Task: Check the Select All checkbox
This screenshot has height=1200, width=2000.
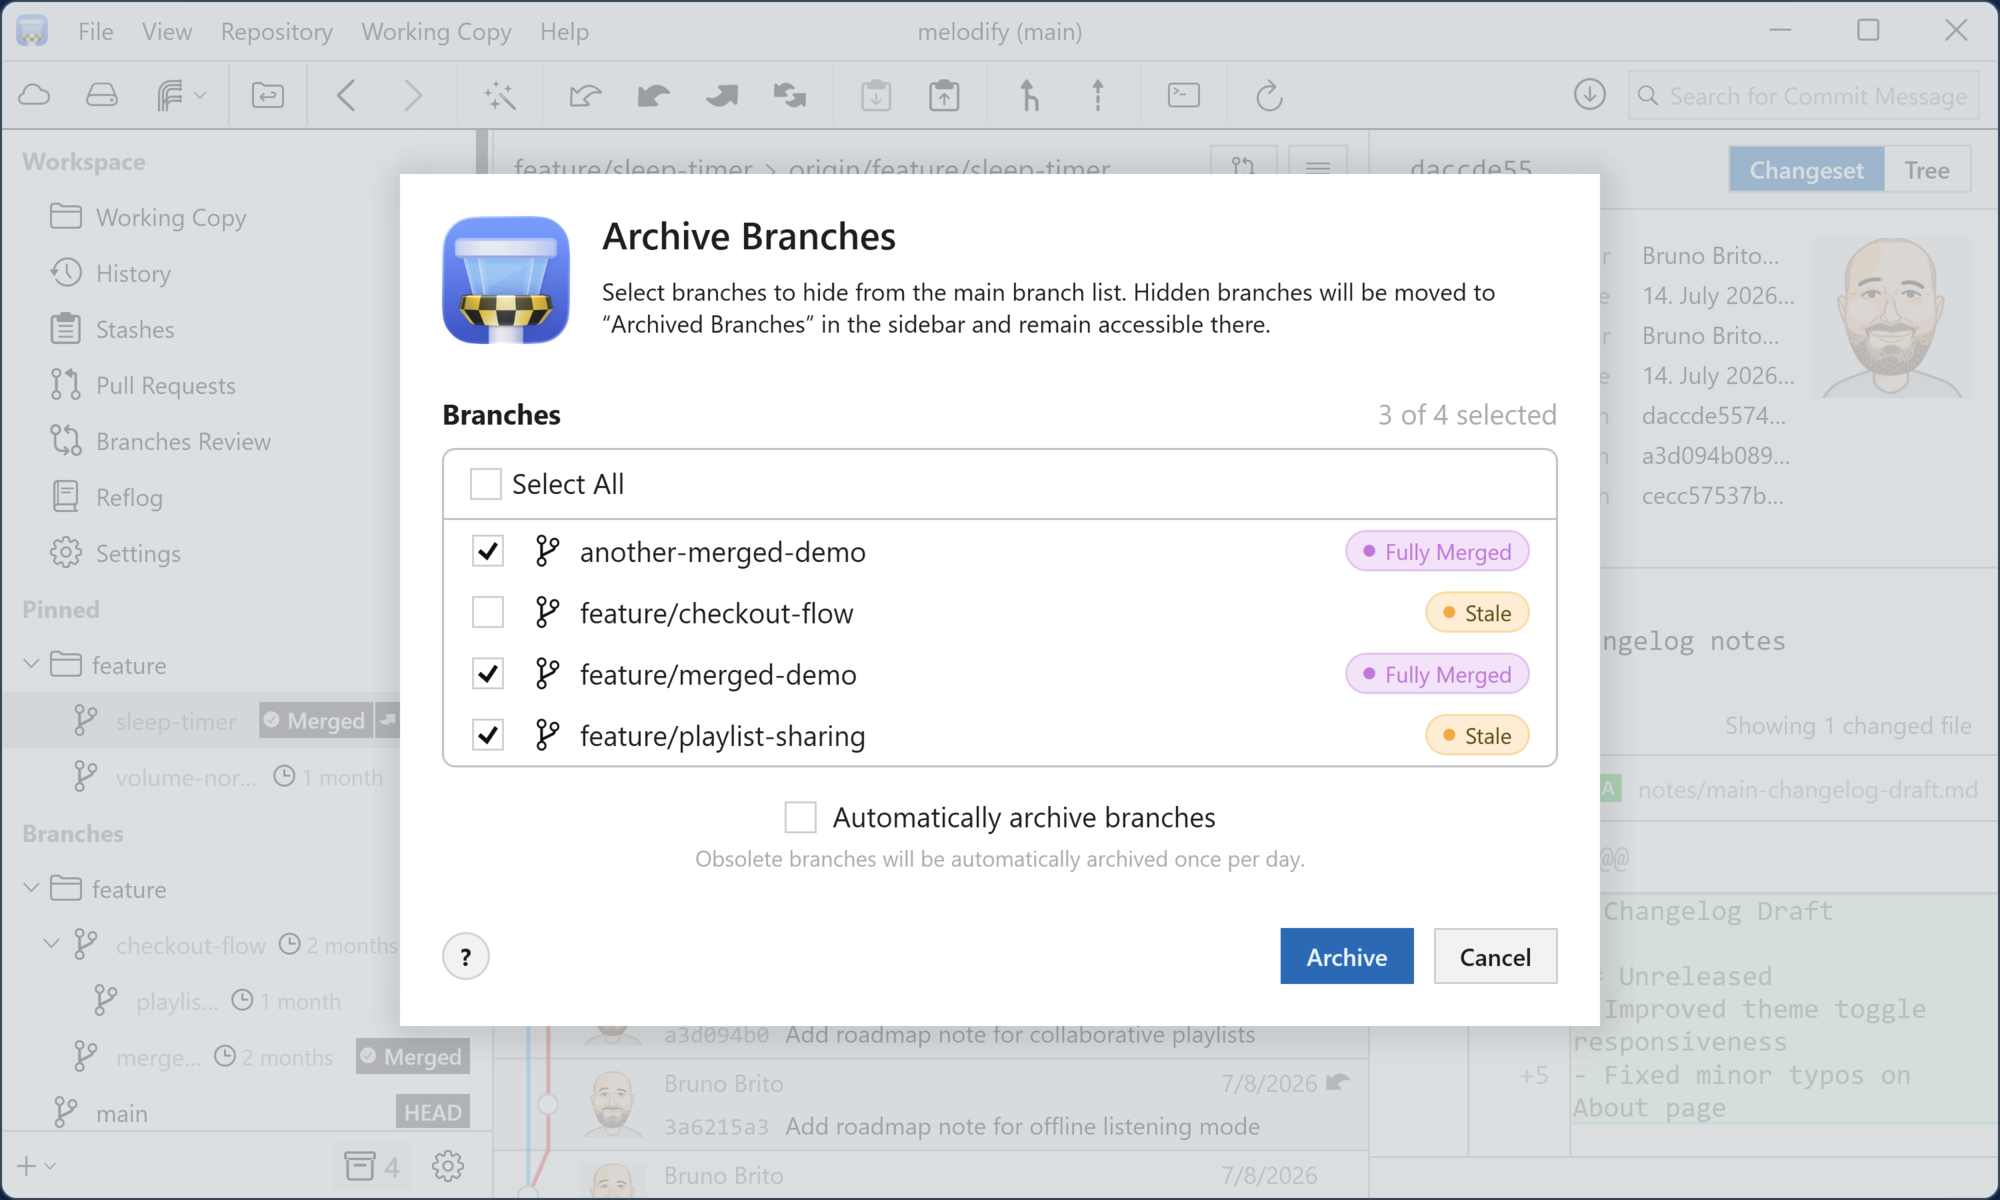Action: point(486,484)
